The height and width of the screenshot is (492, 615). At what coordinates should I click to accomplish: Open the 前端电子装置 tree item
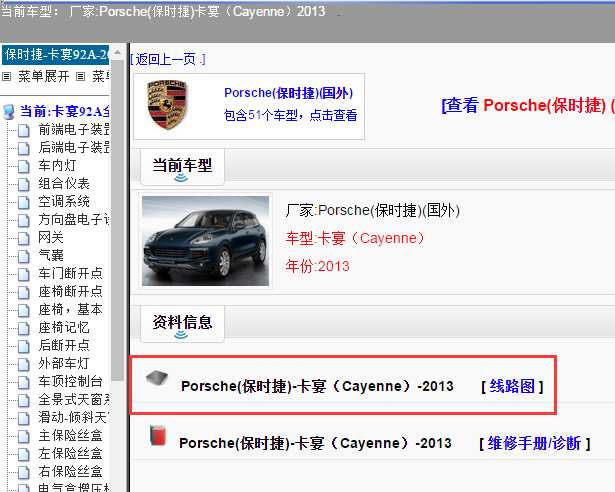[x=74, y=129]
